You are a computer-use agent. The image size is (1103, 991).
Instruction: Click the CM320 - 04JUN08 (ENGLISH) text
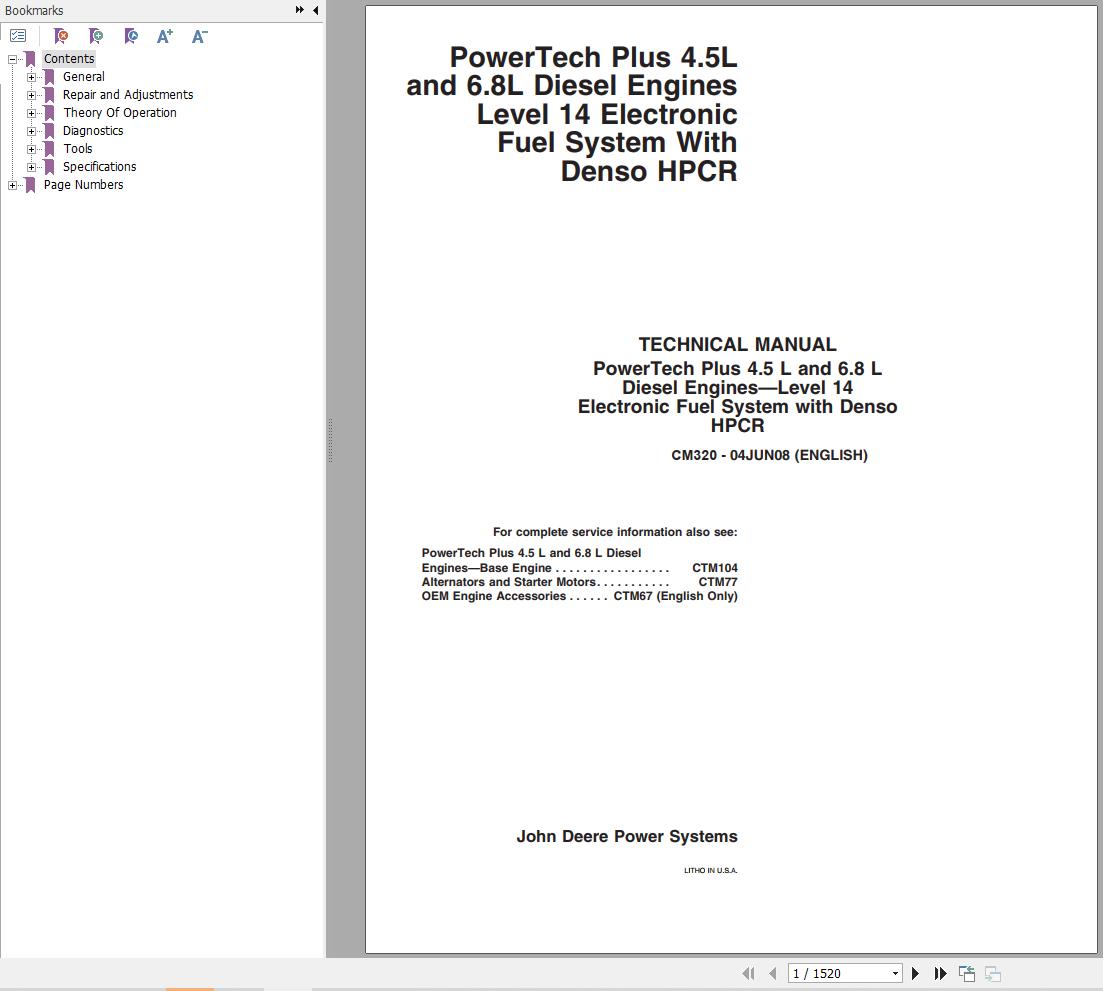coord(770,455)
